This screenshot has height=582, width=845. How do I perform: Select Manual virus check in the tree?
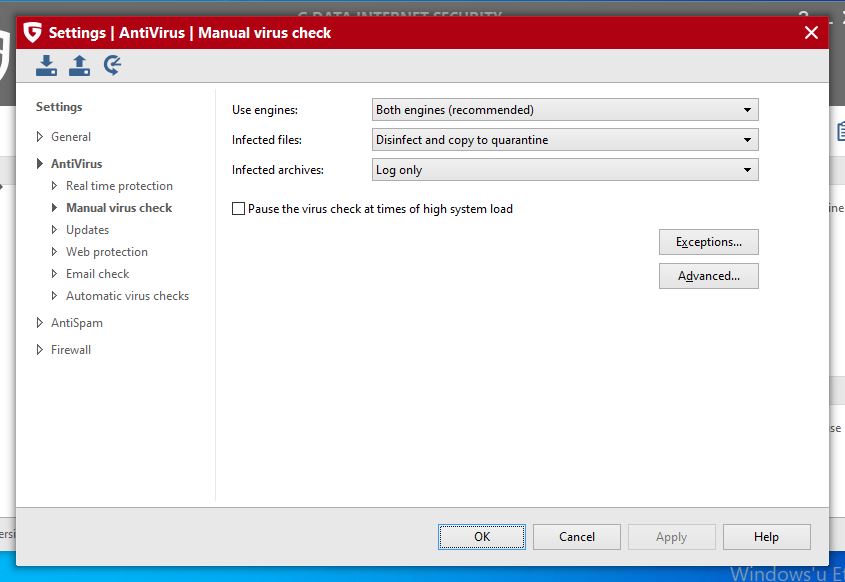tap(119, 207)
